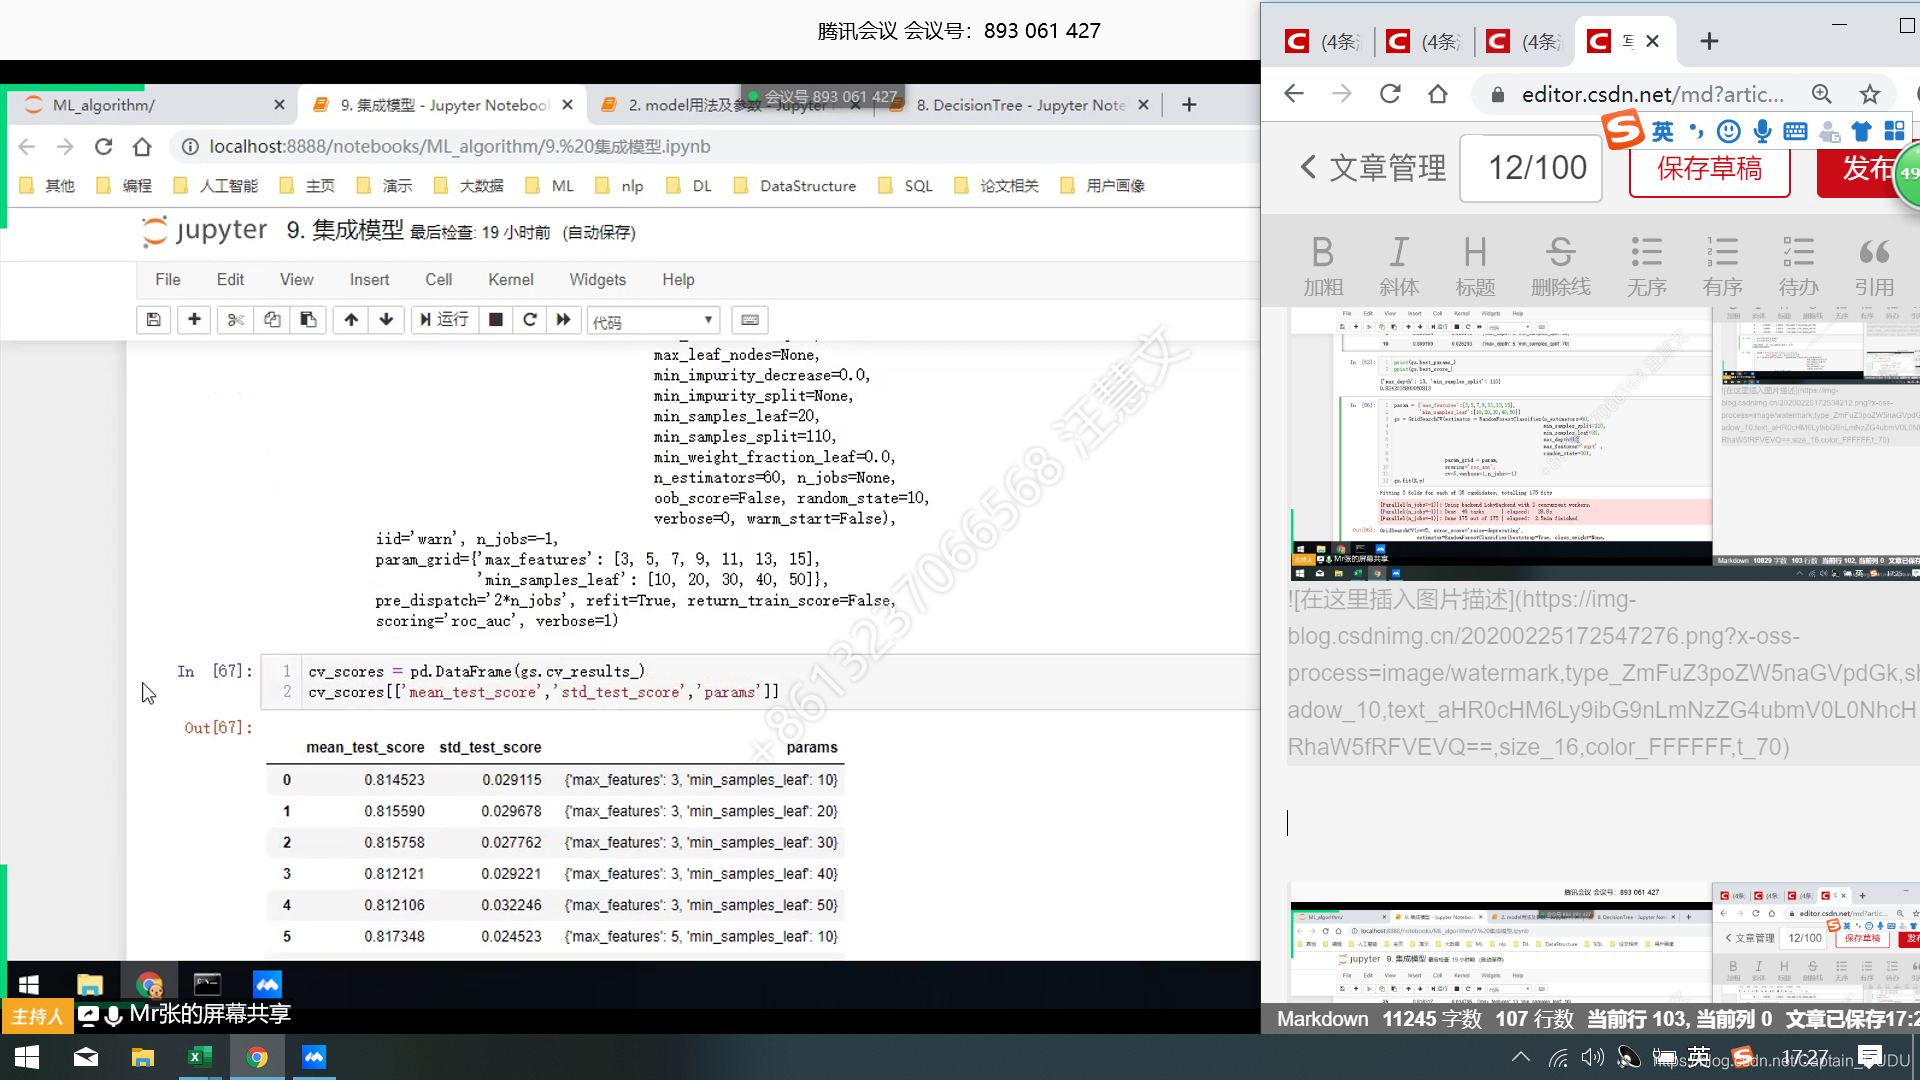This screenshot has height=1080, width=1920.
Task: Restart the kernel with the circular arrow icon
Action: [x=530, y=320]
